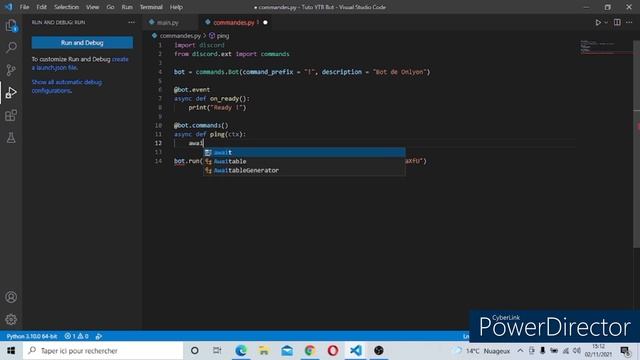Viewport: 640px width, 360px height.
Task: Split the editor to the right
Action: pos(617,22)
